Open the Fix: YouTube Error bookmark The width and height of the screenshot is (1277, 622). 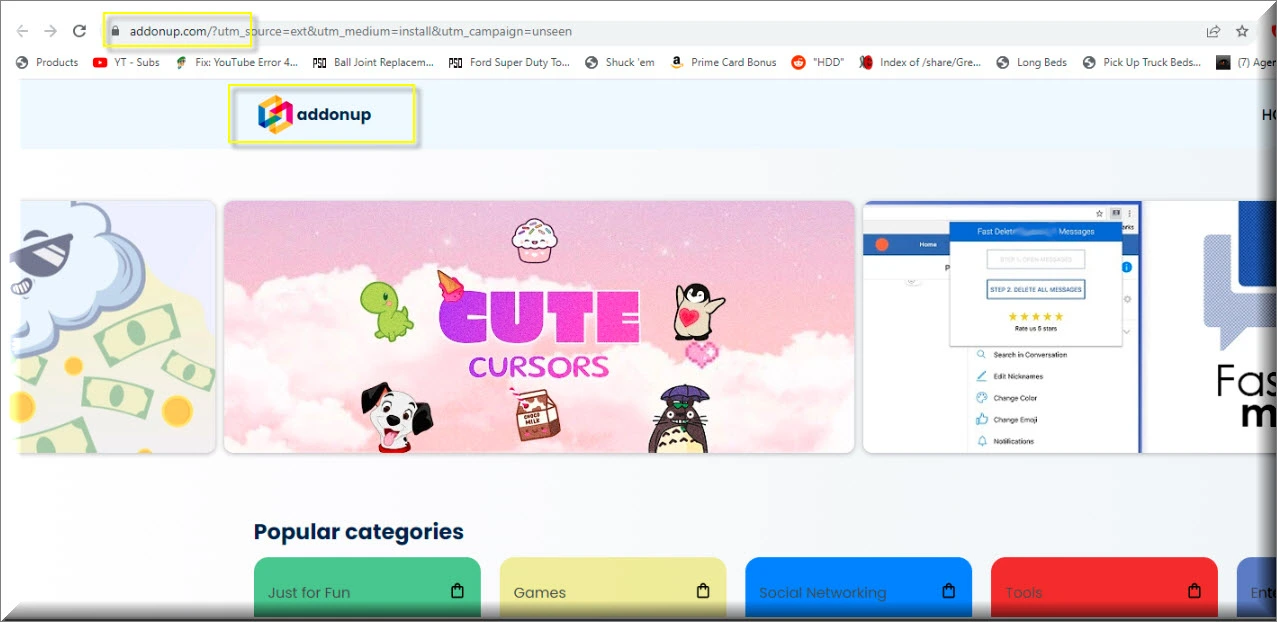click(x=236, y=62)
